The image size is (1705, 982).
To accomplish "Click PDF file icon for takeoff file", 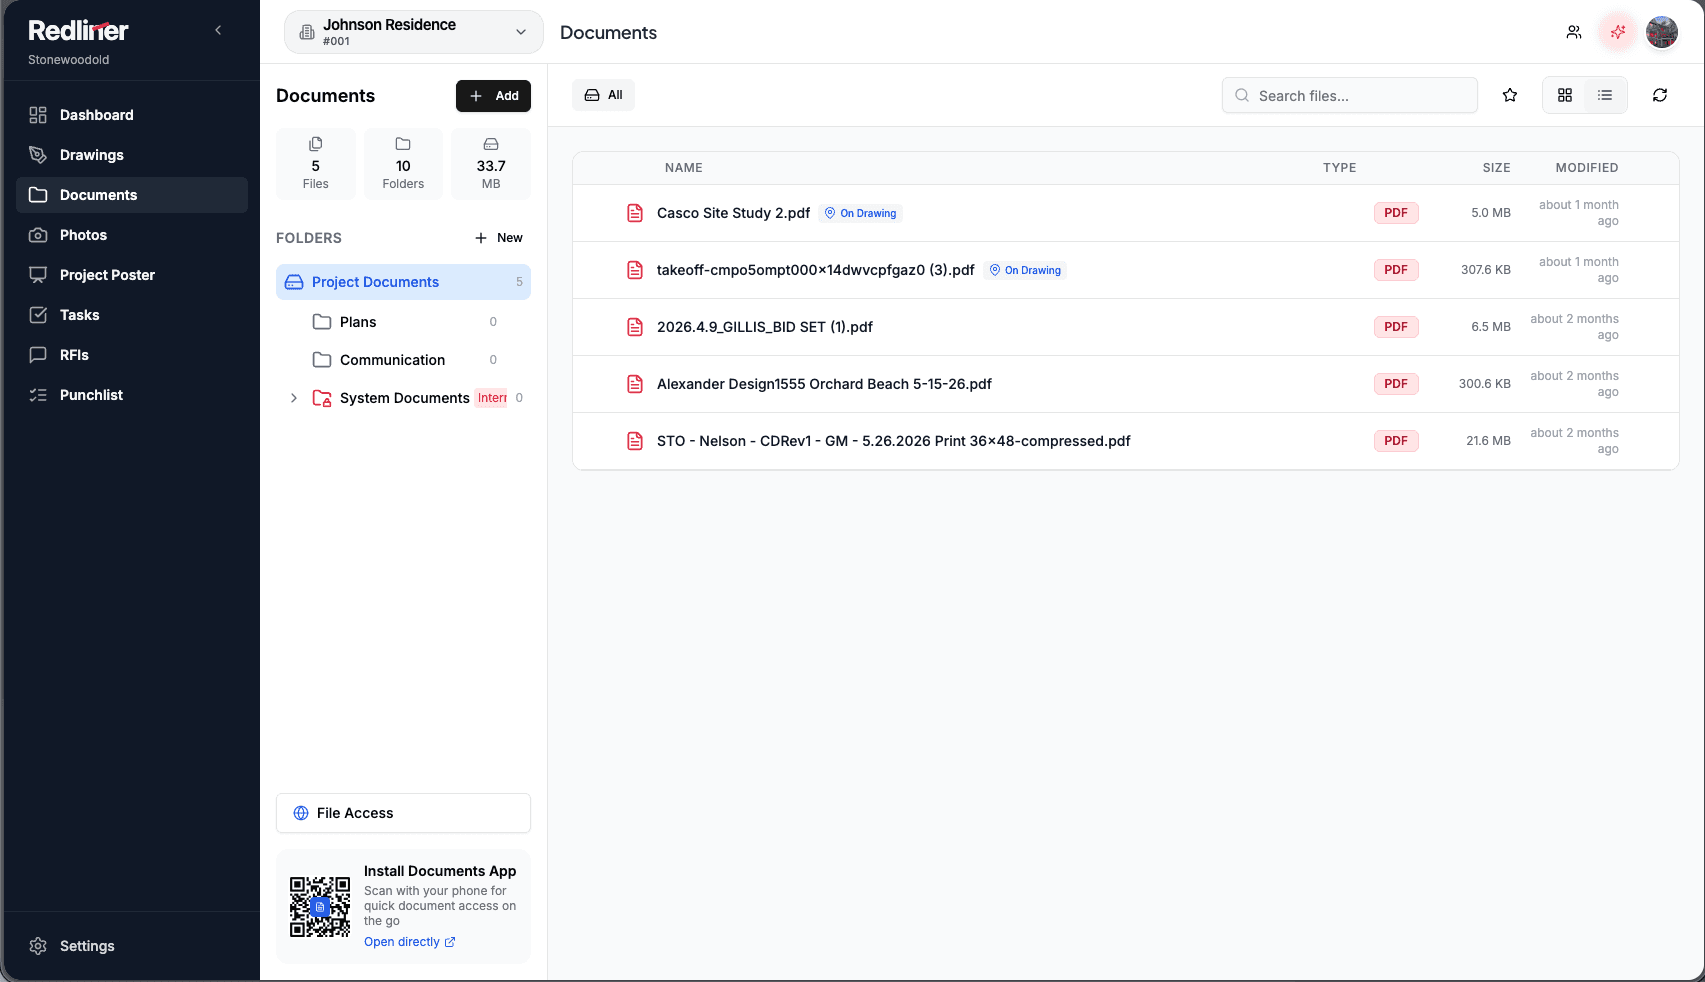I will pyautogui.click(x=635, y=270).
